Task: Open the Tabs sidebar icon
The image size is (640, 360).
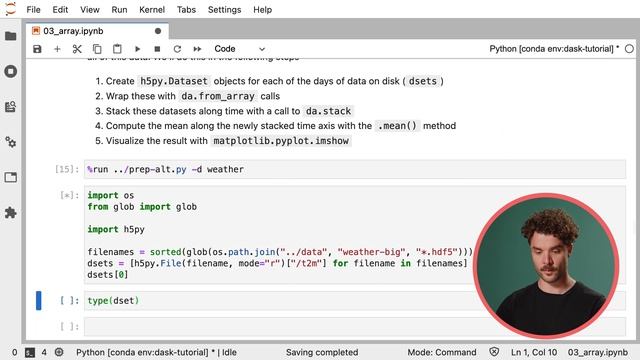Action: click(11, 177)
